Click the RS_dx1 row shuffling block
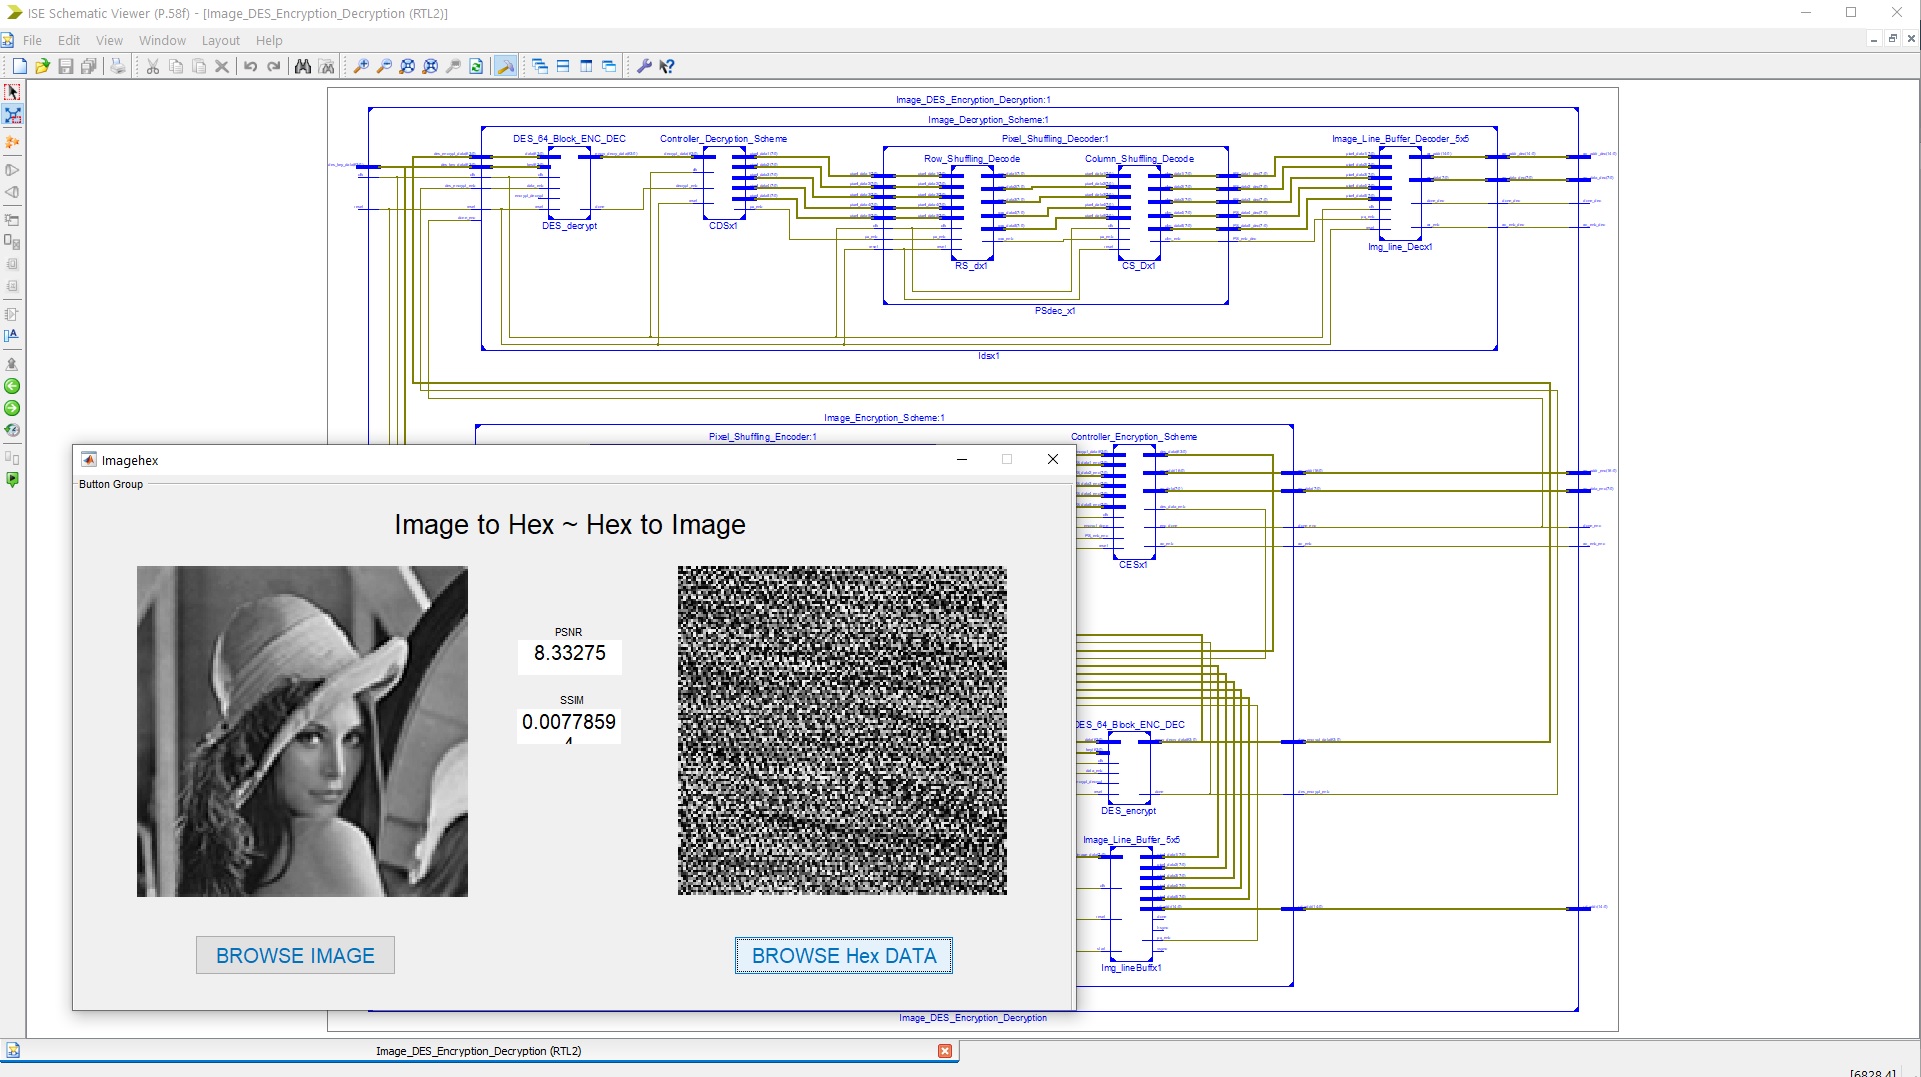 (972, 214)
